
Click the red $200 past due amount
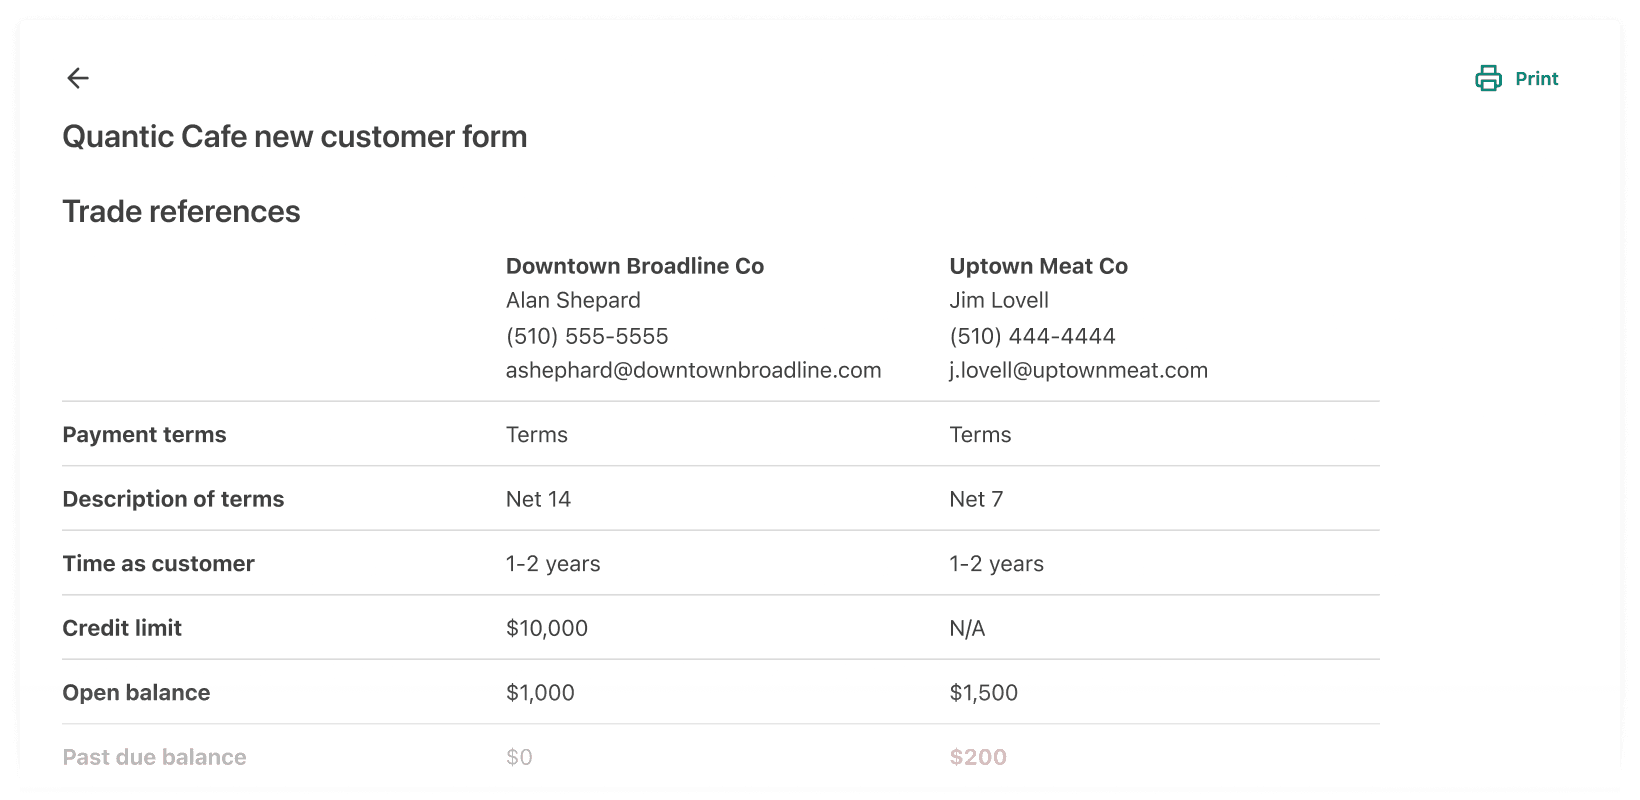coord(978,757)
